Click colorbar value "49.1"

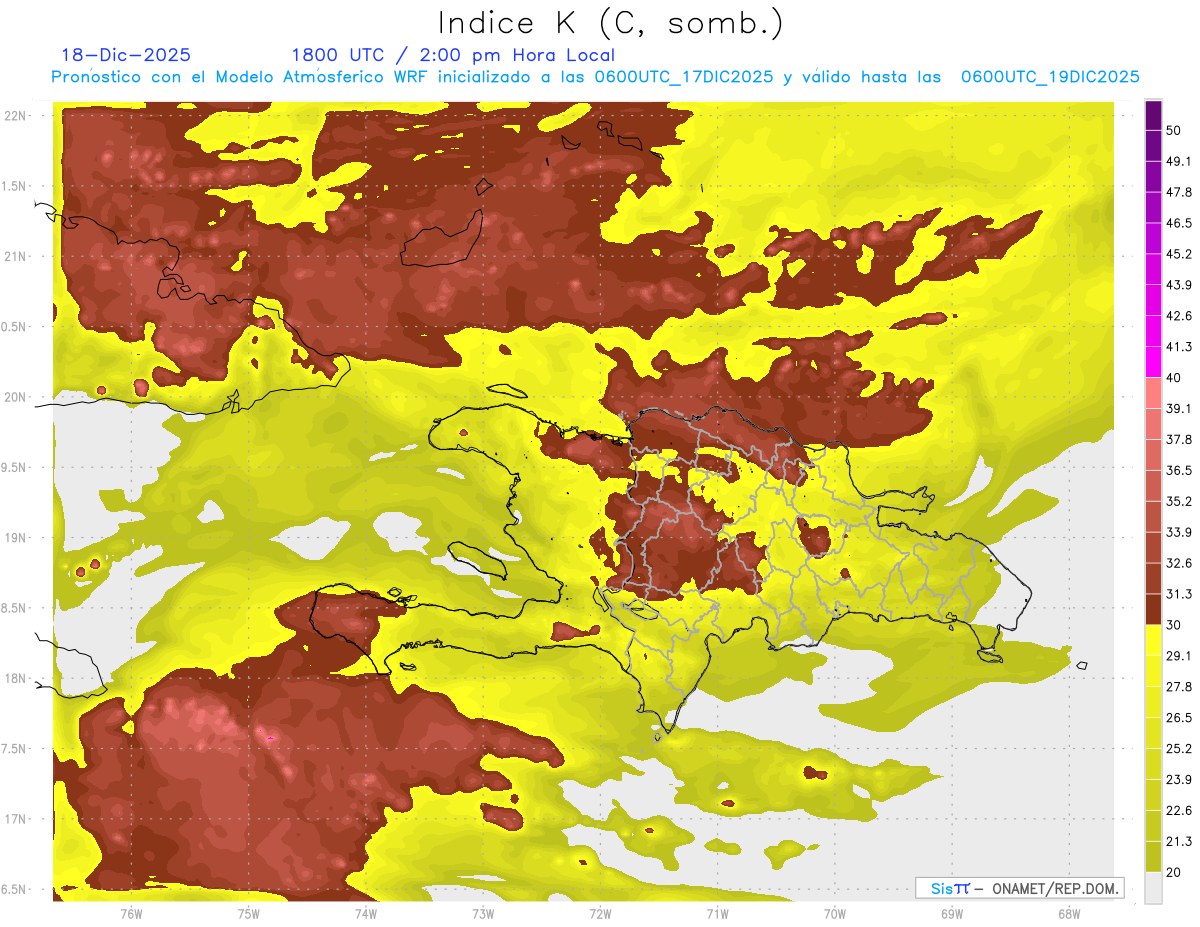(x=1179, y=161)
